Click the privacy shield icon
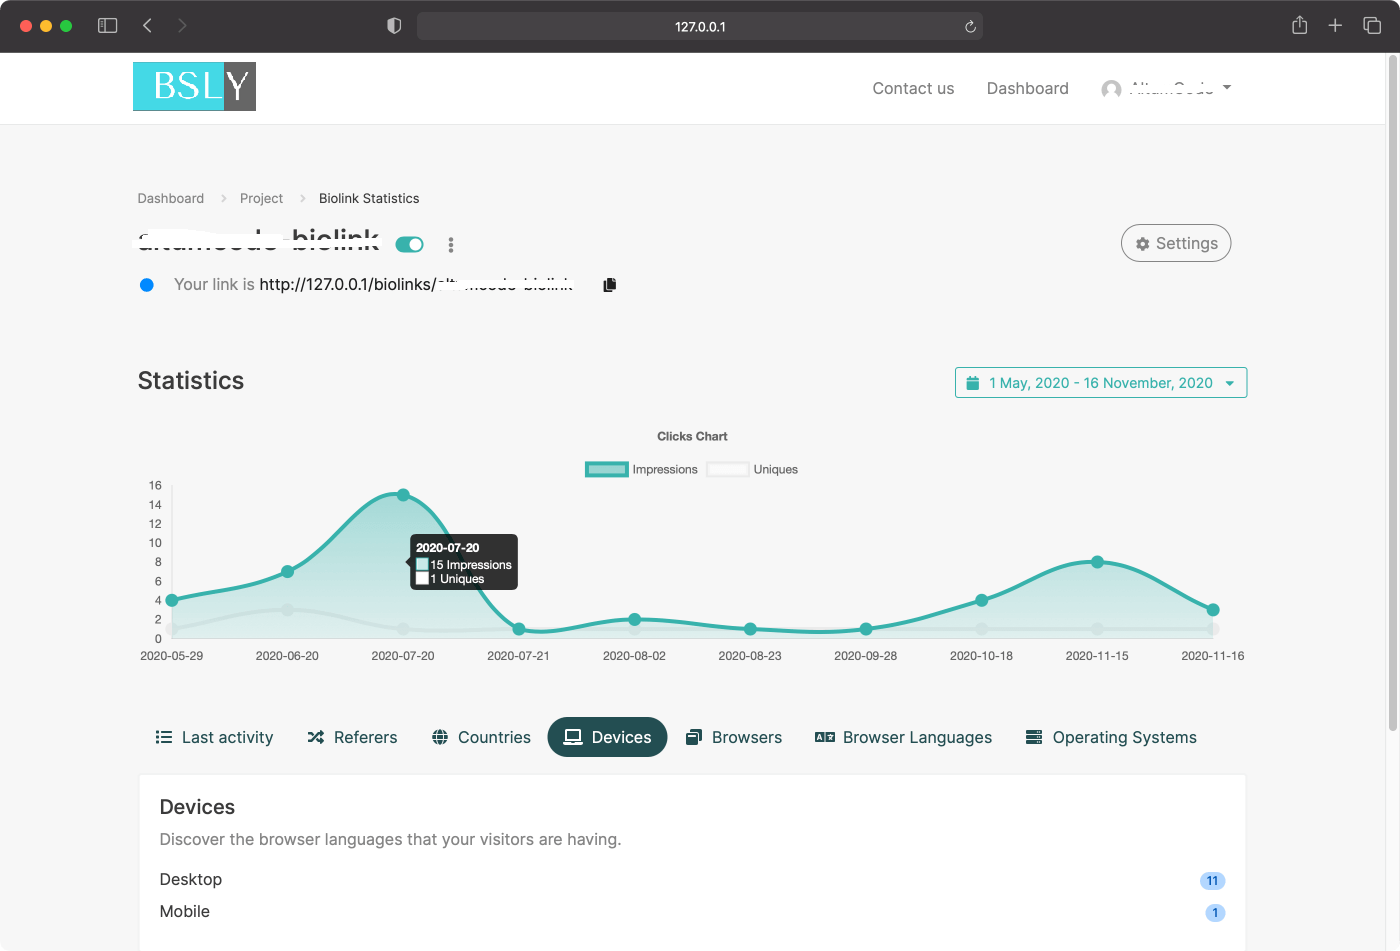This screenshot has height=951, width=1400. pyautogui.click(x=394, y=26)
